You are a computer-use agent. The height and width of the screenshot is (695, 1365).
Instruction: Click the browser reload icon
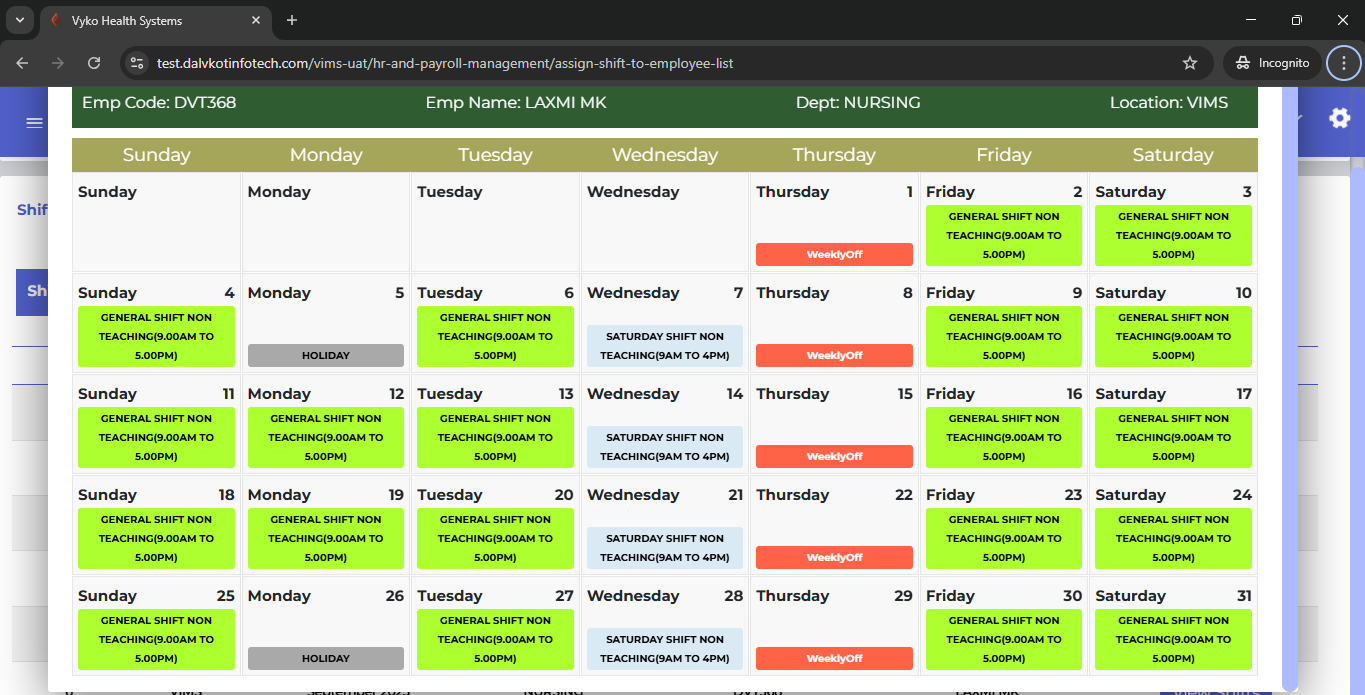94,63
